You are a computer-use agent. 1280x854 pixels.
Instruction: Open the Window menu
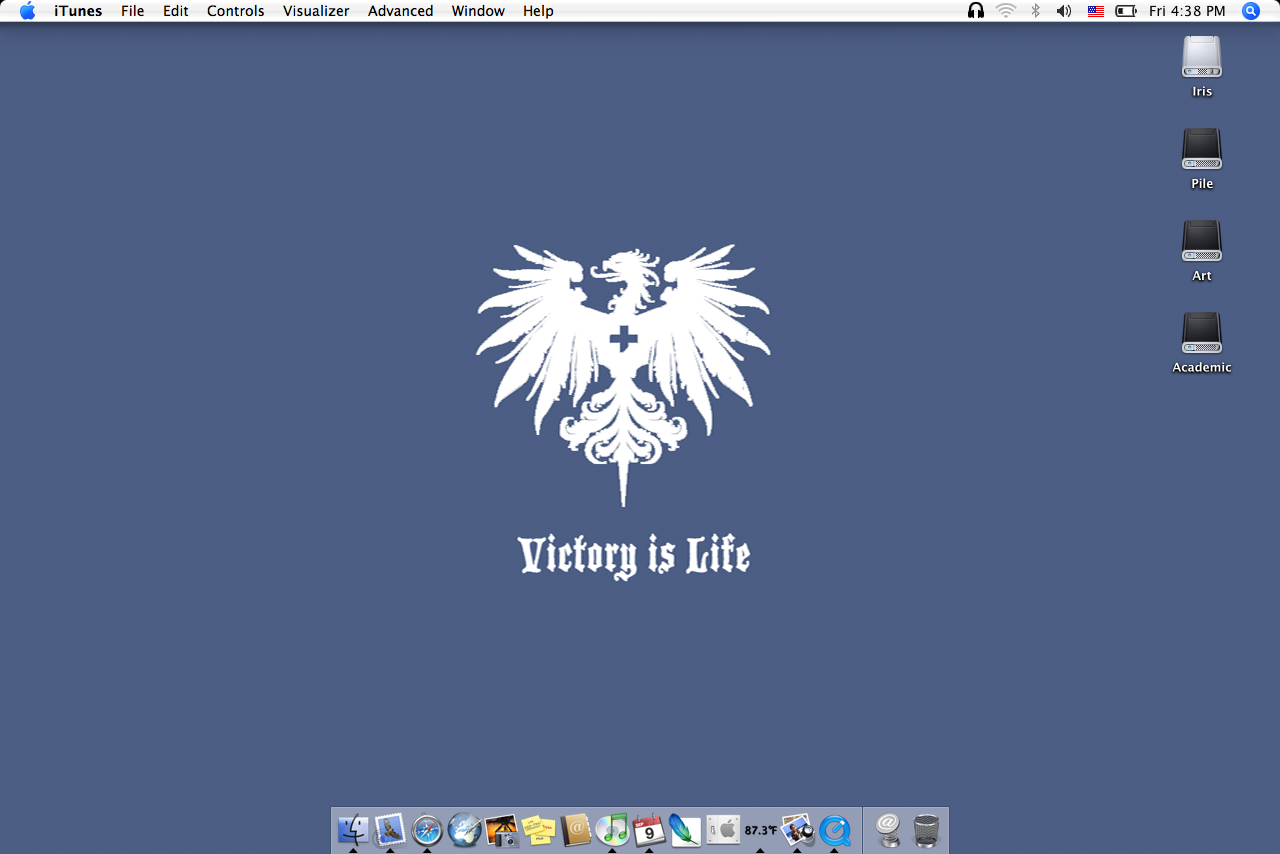point(478,11)
